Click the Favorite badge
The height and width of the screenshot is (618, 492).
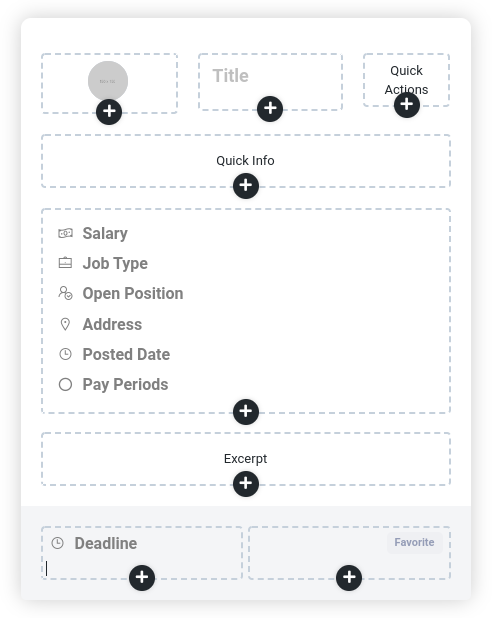click(x=414, y=543)
